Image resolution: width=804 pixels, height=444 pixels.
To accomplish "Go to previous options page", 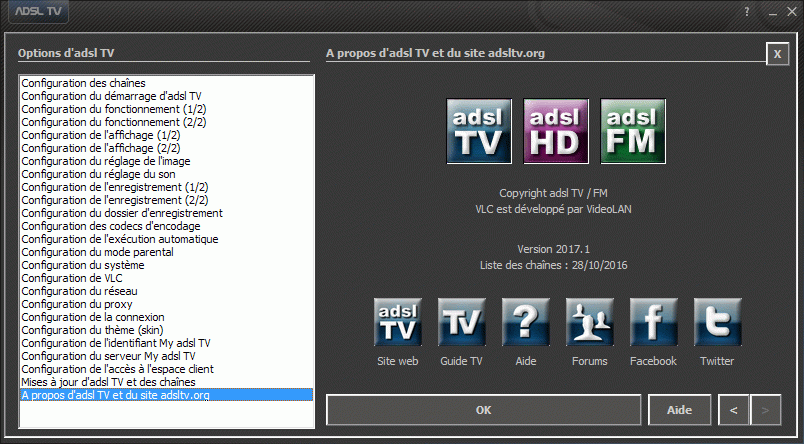I will pyautogui.click(x=734, y=410).
